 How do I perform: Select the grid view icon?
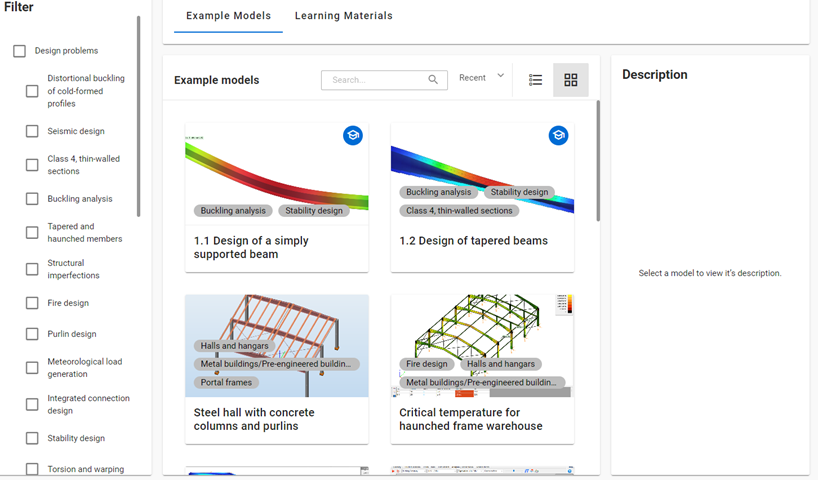[x=571, y=80]
